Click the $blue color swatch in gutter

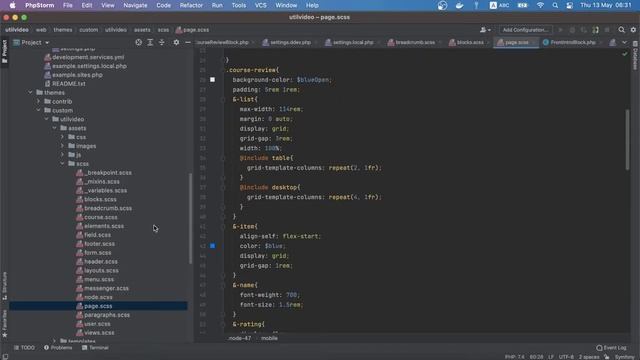(x=212, y=246)
